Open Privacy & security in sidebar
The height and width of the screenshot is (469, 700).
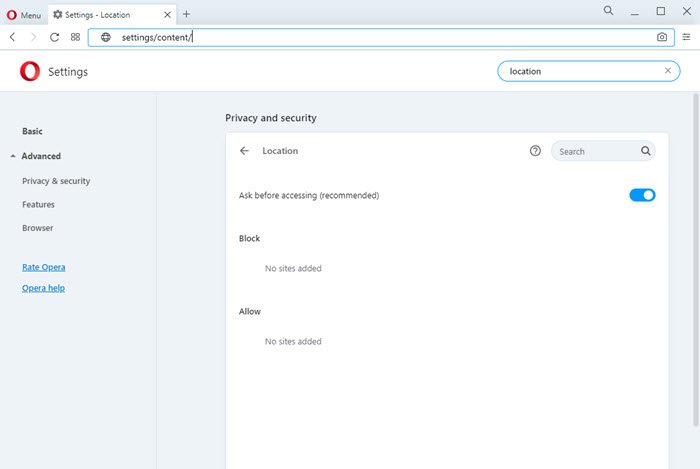pyautogui.click(x=56, y=181)
